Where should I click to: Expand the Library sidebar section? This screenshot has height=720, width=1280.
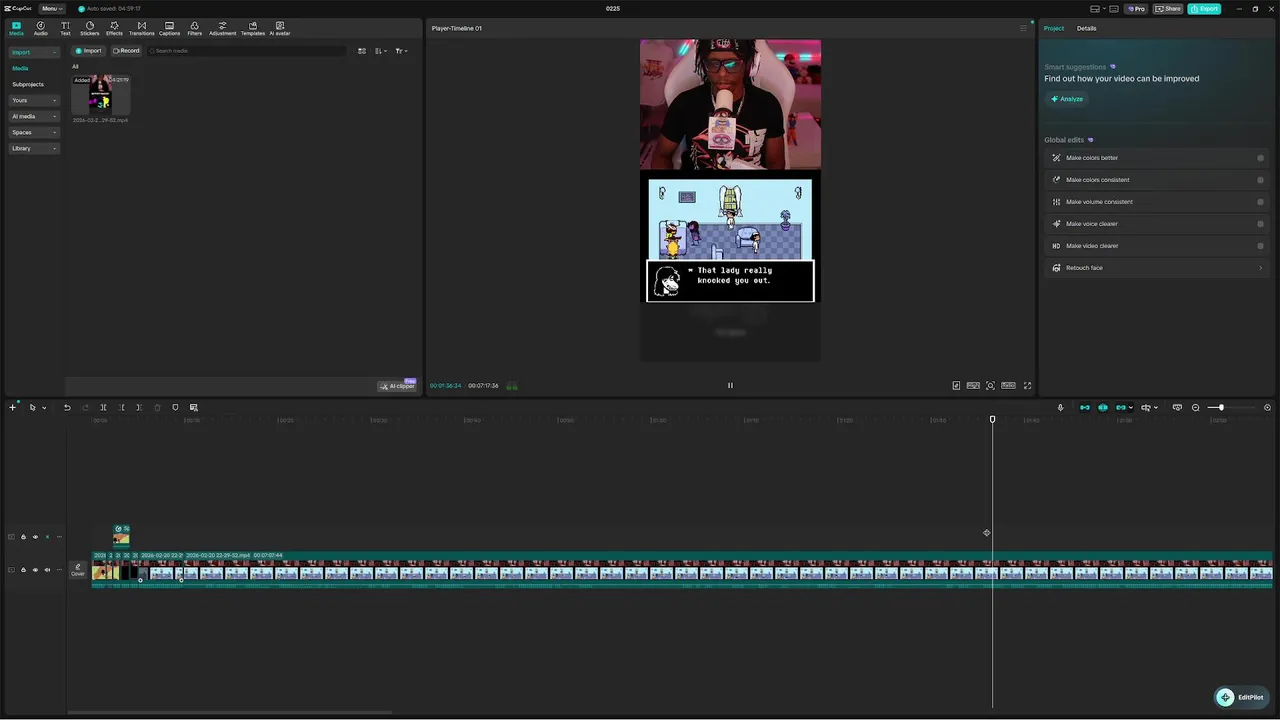point(35,148)
